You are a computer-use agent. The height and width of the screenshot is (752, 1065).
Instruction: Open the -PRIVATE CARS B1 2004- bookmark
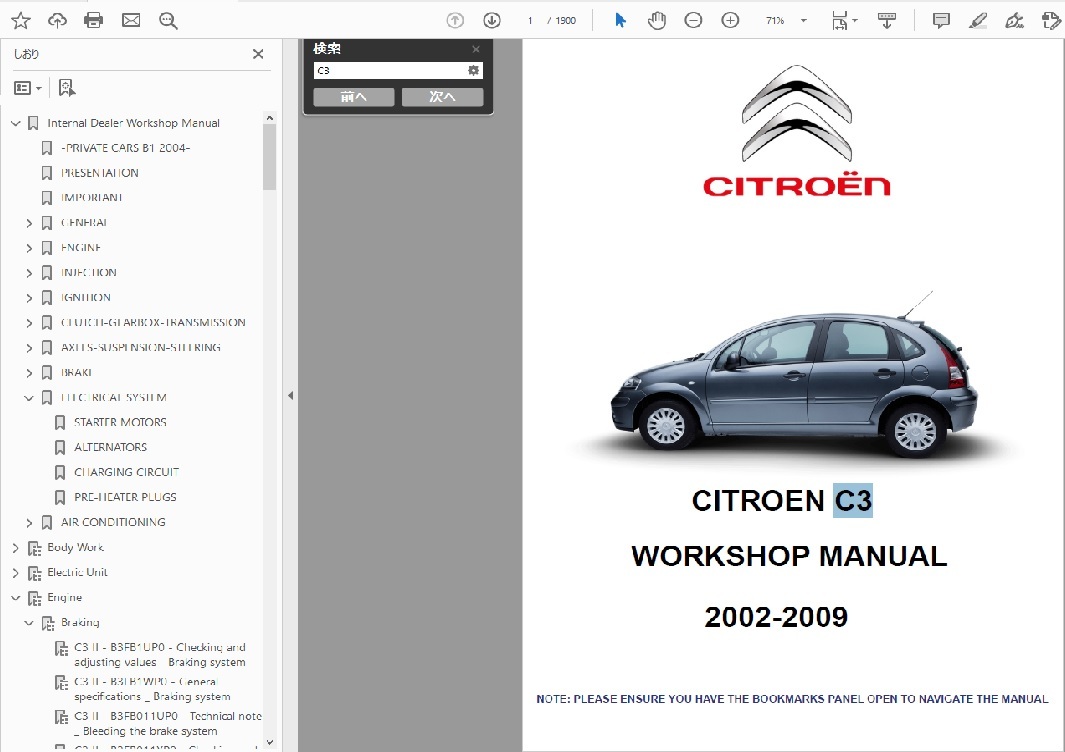125,148
